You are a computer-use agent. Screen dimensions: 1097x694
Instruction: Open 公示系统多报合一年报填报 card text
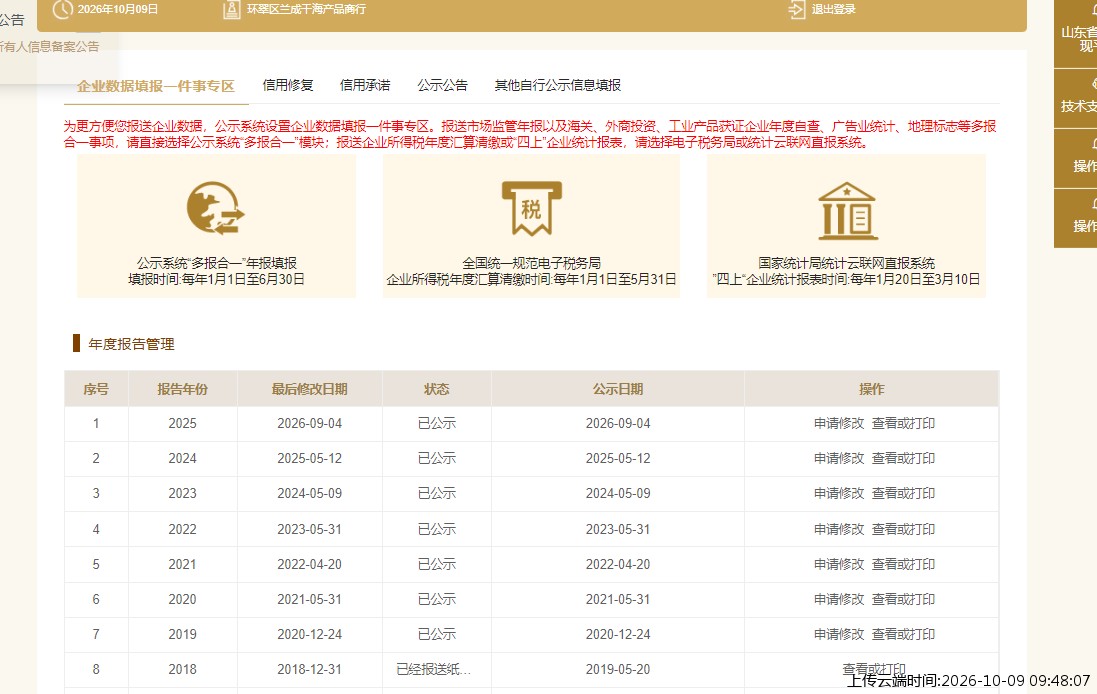coord(216,263)
